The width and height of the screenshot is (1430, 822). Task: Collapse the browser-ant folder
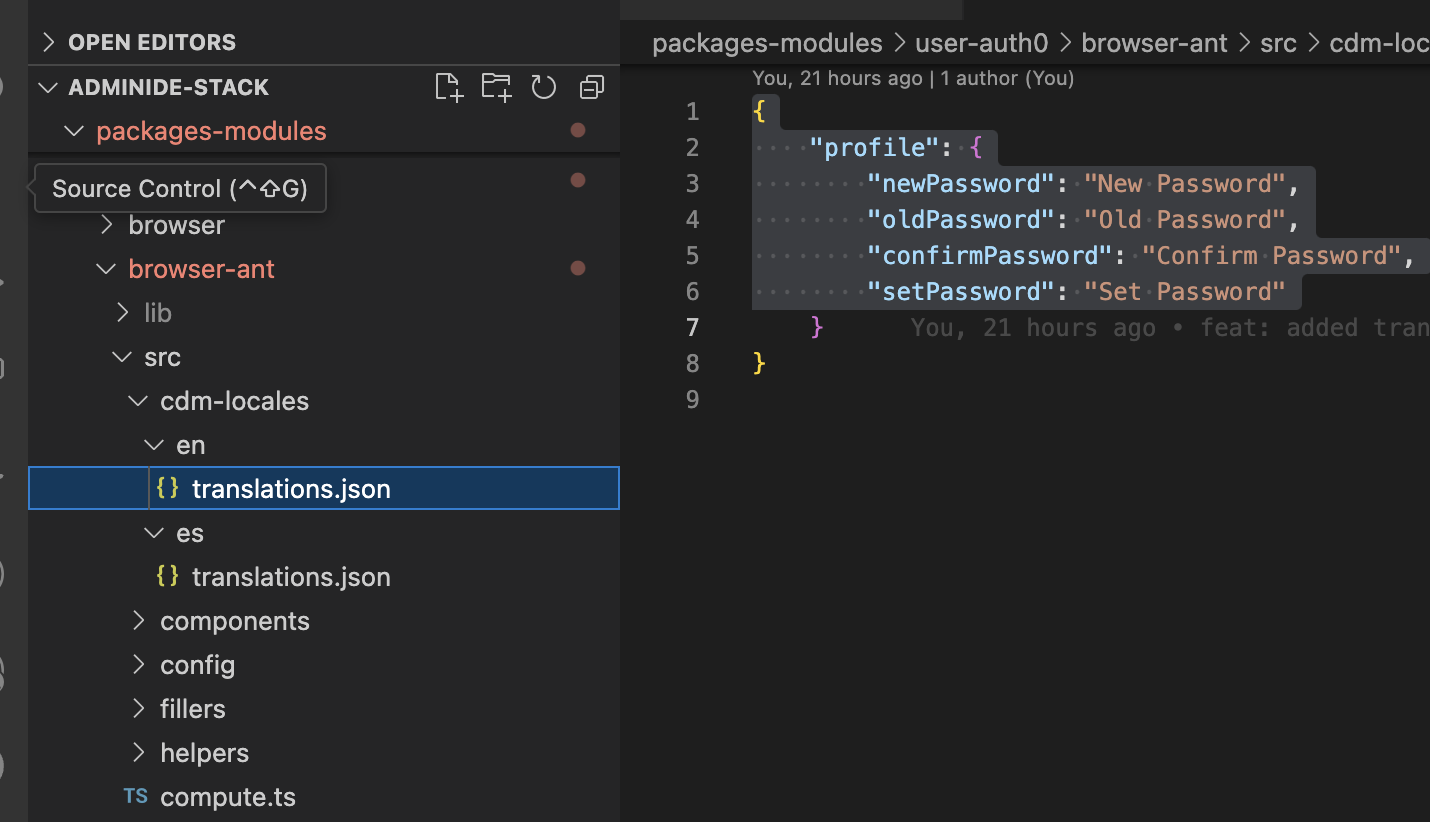(105, 269)
